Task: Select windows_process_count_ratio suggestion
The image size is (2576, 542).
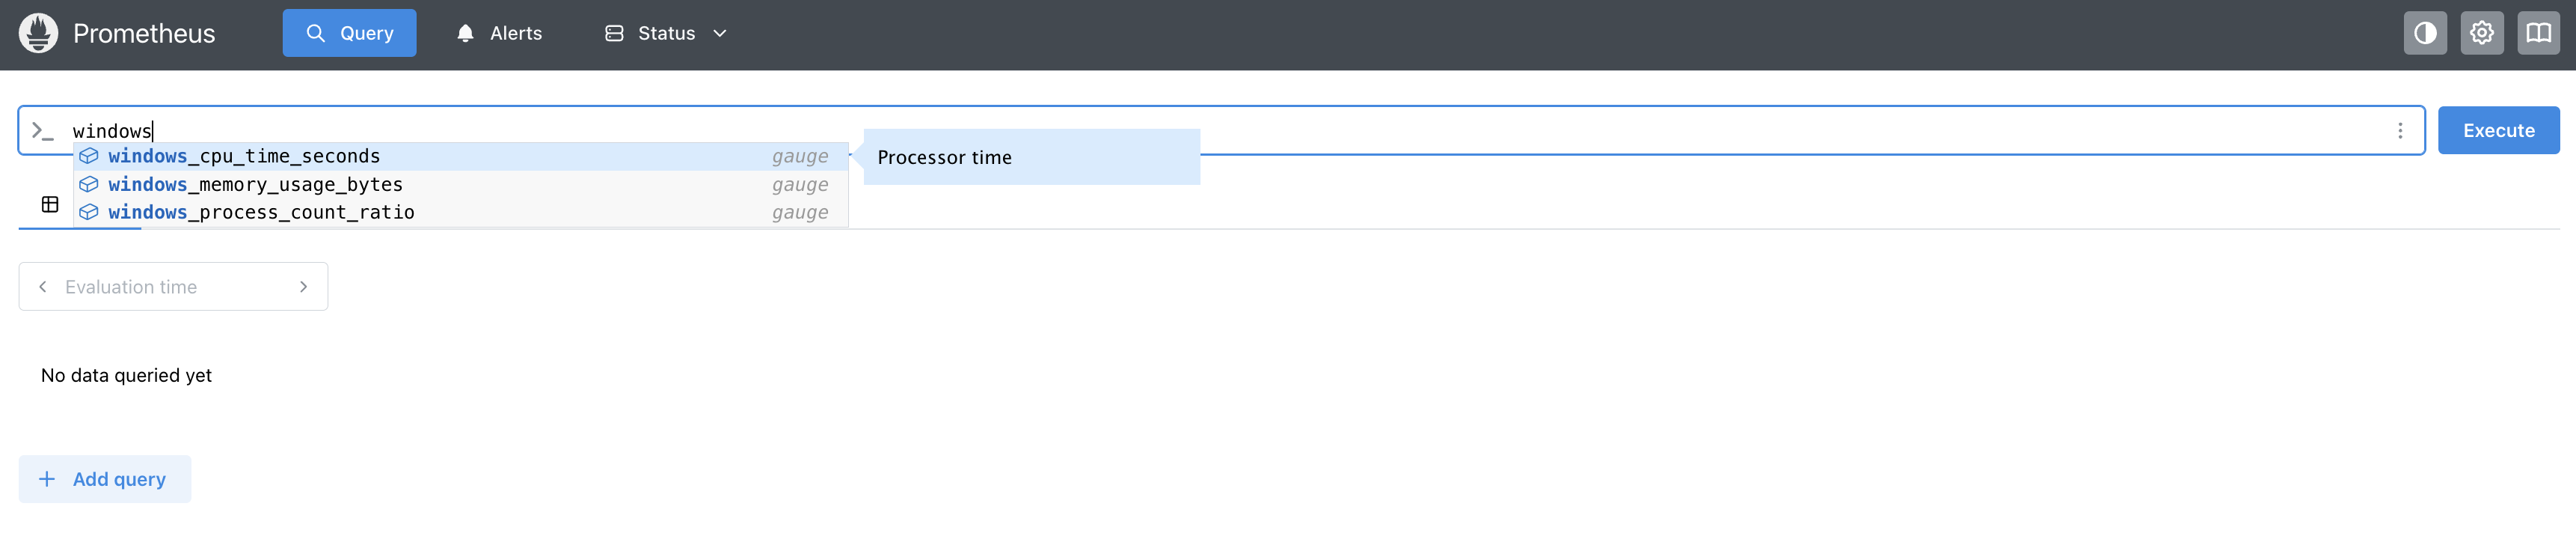Action: [x=262, y=212]
